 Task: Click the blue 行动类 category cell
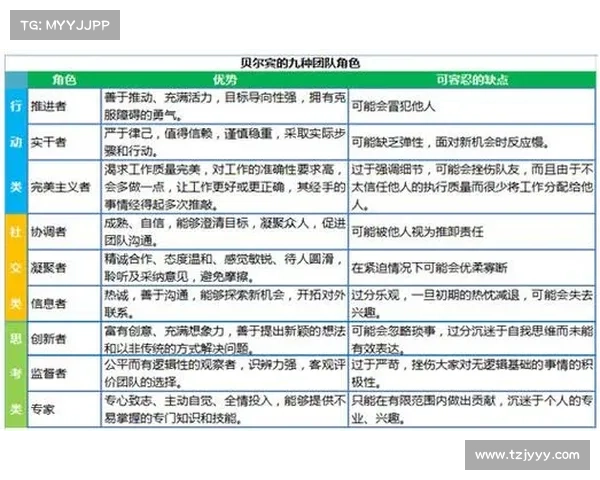(x=16, y=151)
